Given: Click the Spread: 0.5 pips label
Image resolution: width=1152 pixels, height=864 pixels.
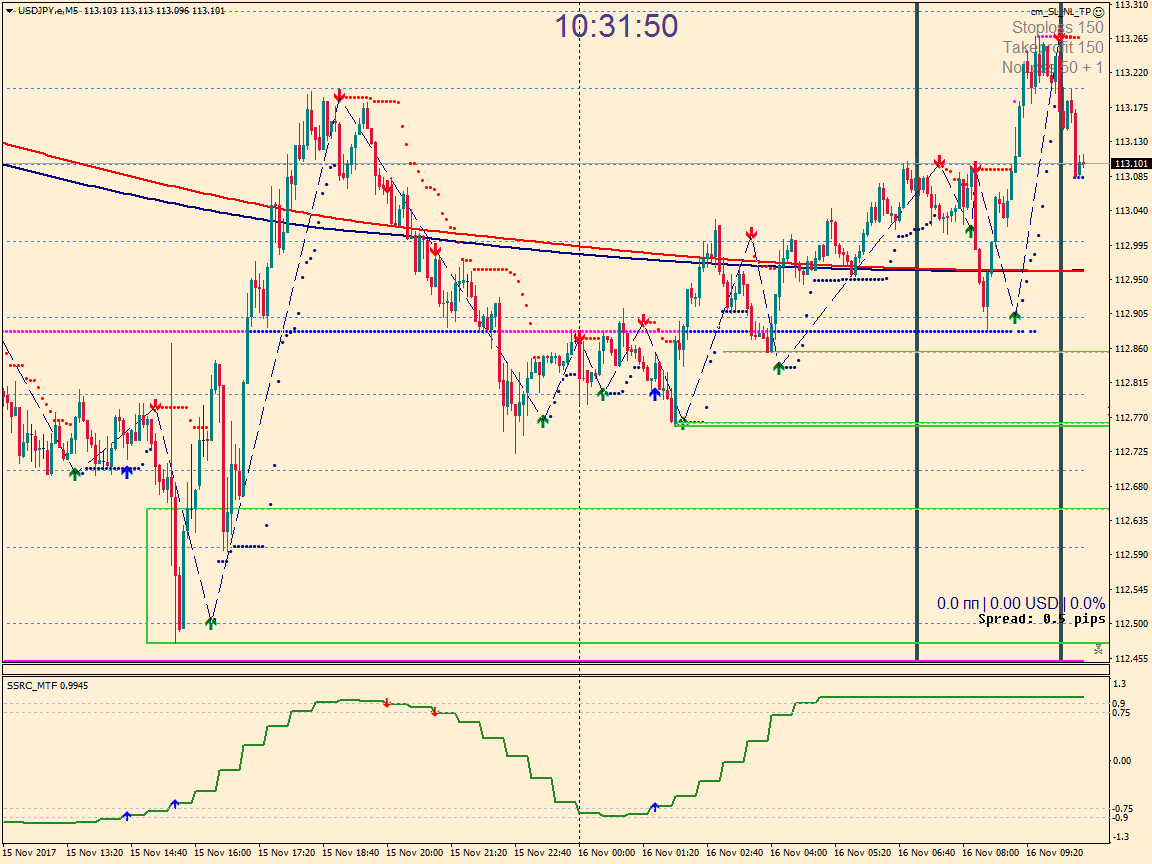Looking at the screenshot, I should click(1042, 619).
